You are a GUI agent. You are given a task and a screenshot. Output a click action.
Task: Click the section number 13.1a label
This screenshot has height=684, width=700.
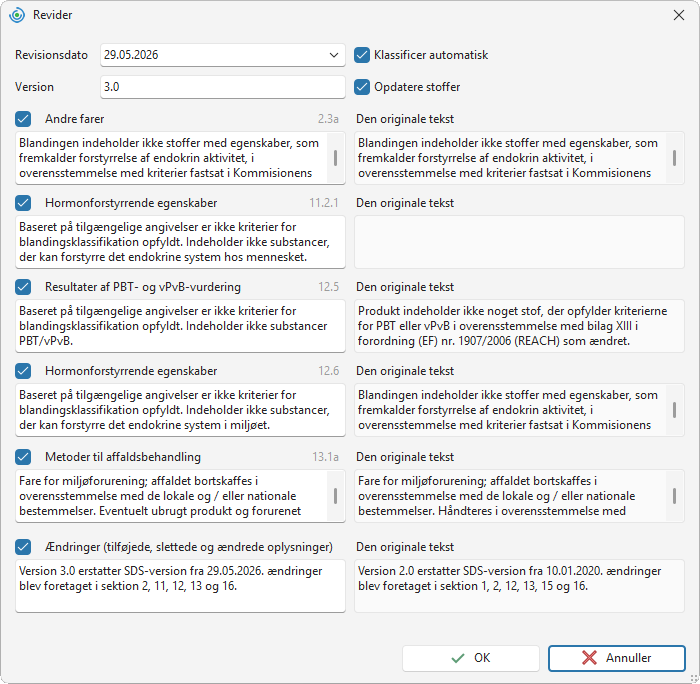click(x=325, y=457)
